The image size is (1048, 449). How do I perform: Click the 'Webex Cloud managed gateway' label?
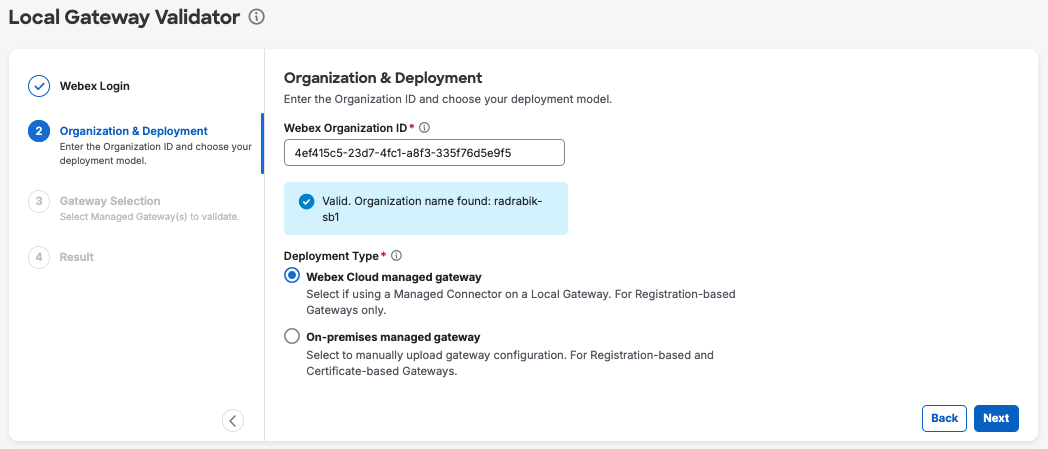pyautogui.click(x=394, y=277)
